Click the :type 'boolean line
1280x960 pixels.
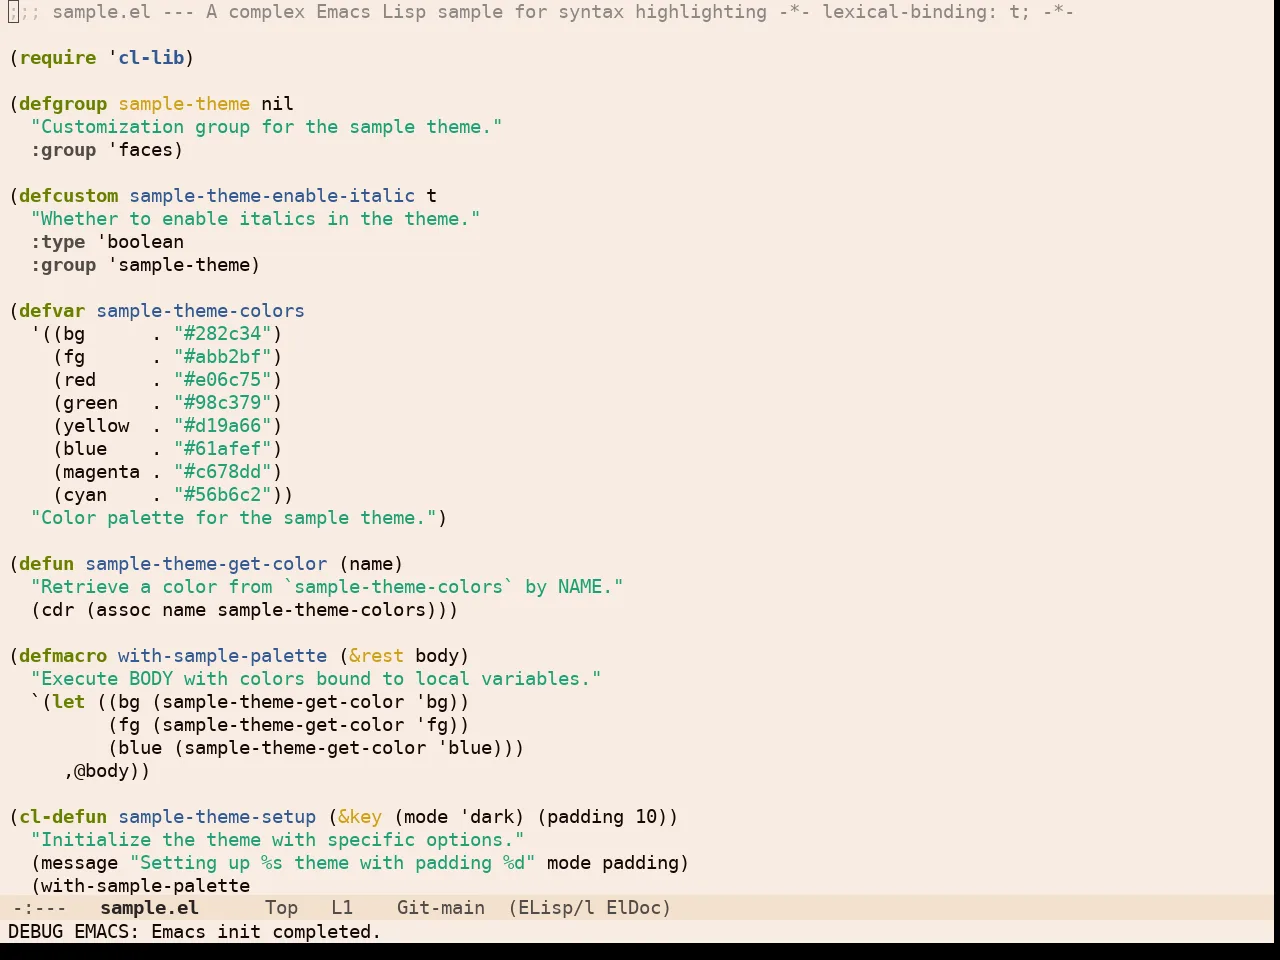click(x=107, y=242)
